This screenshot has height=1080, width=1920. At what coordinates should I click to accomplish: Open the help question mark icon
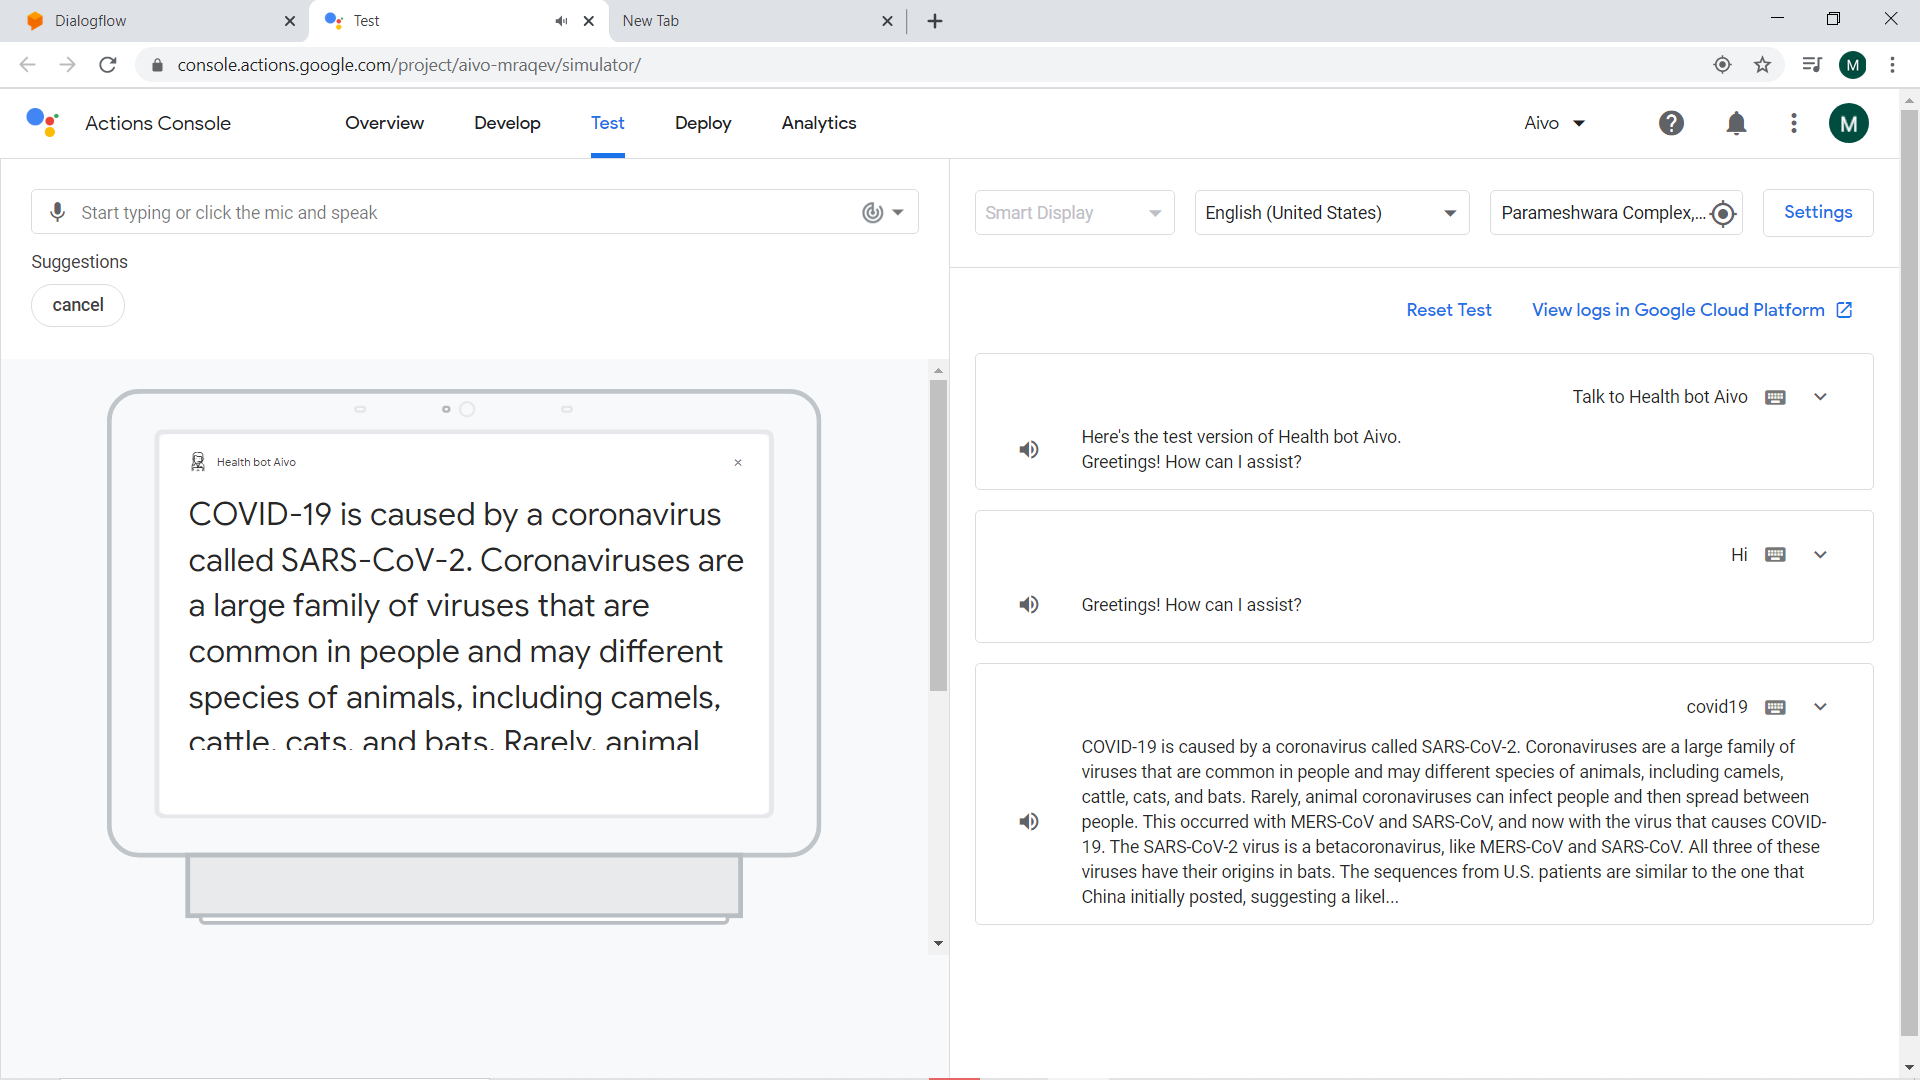[x=1671, y=123]
